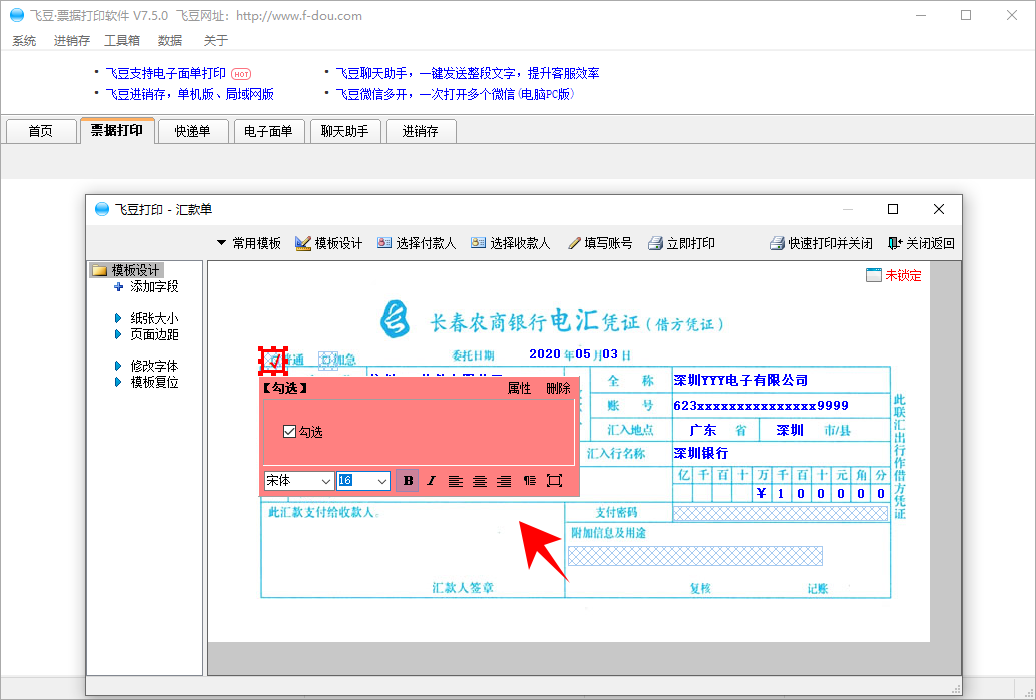Open 填写账号 from the toolbar

coord(600,243)
